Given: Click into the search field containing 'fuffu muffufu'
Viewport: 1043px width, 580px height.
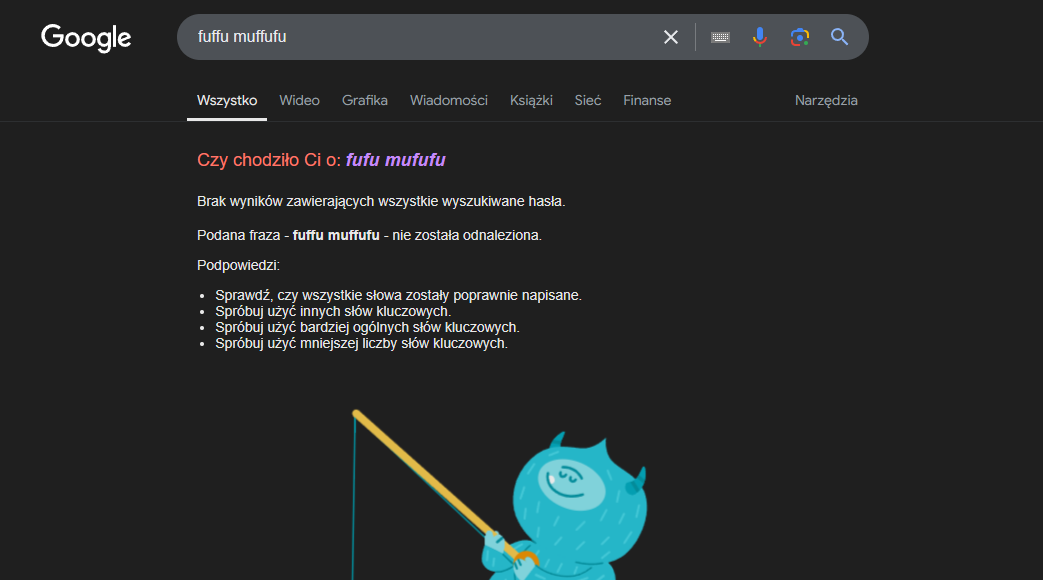Looking at the screenshot, I should [420, 37].
